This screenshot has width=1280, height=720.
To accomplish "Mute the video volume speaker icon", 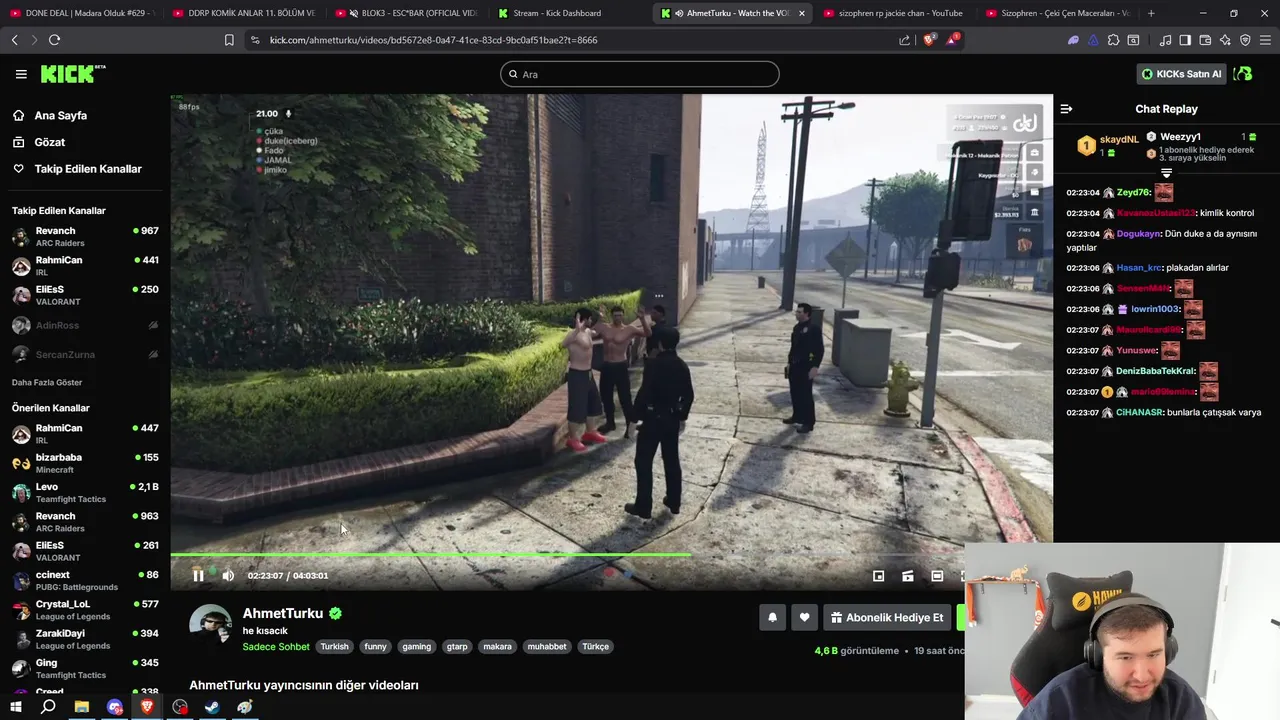I will coord(228,575).
